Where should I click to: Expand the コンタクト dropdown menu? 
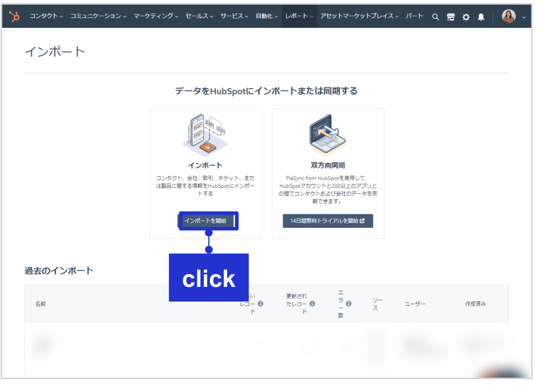click(46, 16)
